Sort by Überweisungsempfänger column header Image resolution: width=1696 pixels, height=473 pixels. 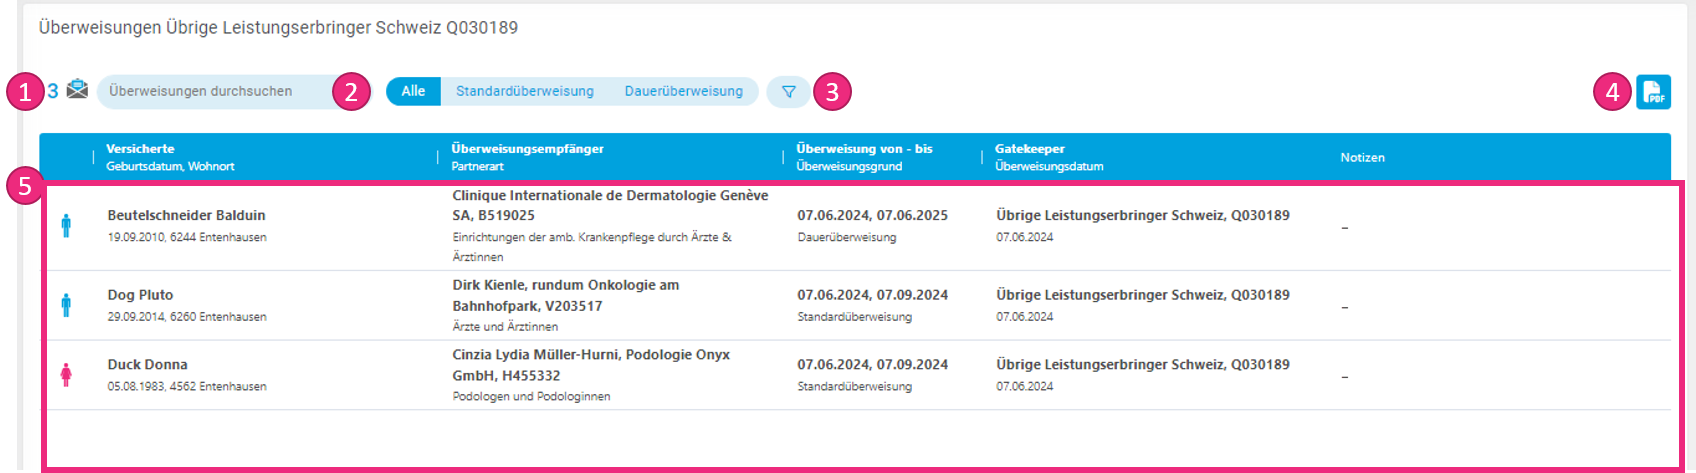527,148
